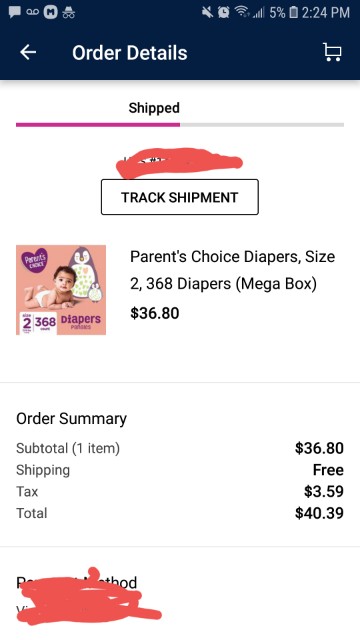Tap the Wi-Fi signal status icon
The image size is (360, 640).
tap(242, 13)
